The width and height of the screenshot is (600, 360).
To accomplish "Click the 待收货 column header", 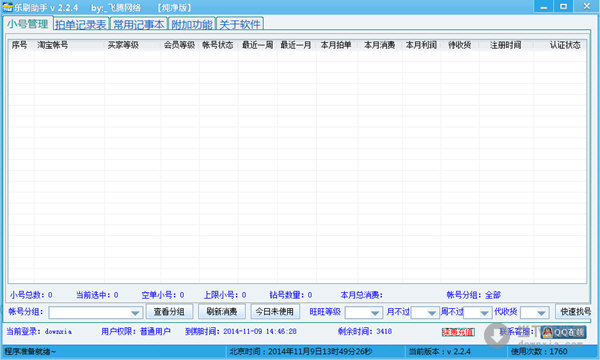I will [459, 45].
